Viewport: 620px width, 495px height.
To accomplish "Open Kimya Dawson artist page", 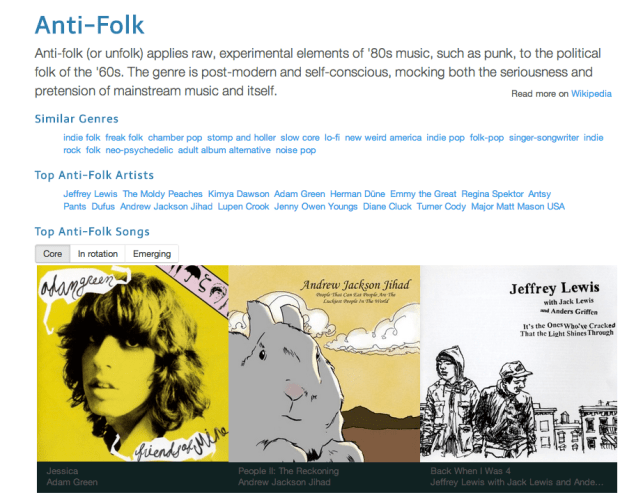I will tap(238, 193).
